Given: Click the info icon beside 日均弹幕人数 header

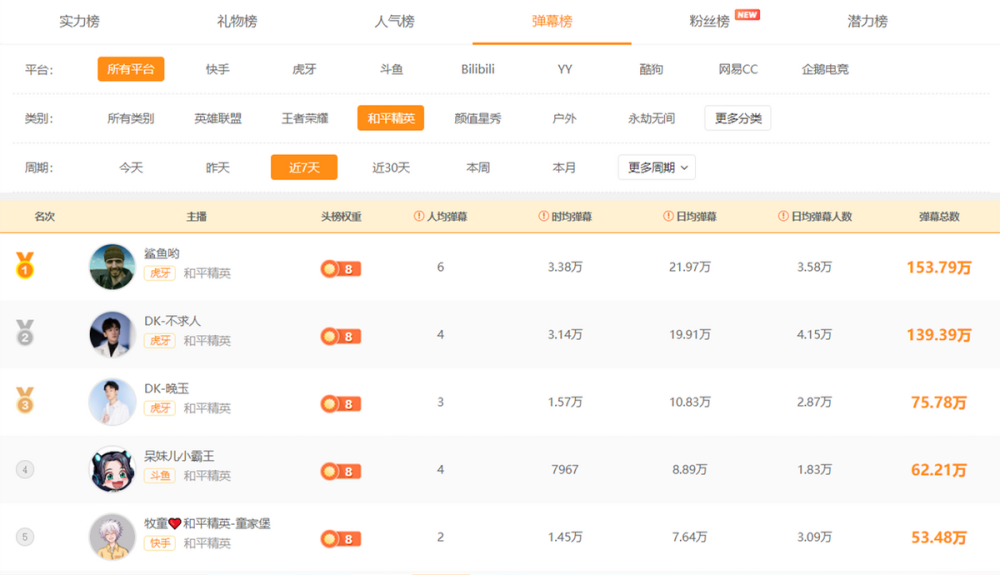Looking at the screenshot, I should [x=783, y=216].
